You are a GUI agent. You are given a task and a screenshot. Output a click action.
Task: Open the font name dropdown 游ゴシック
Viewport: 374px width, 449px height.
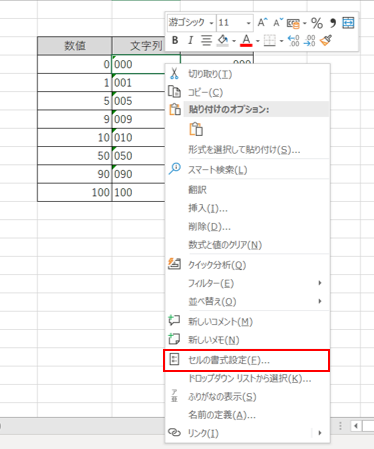pyautogui.click(x=211, y=23)
